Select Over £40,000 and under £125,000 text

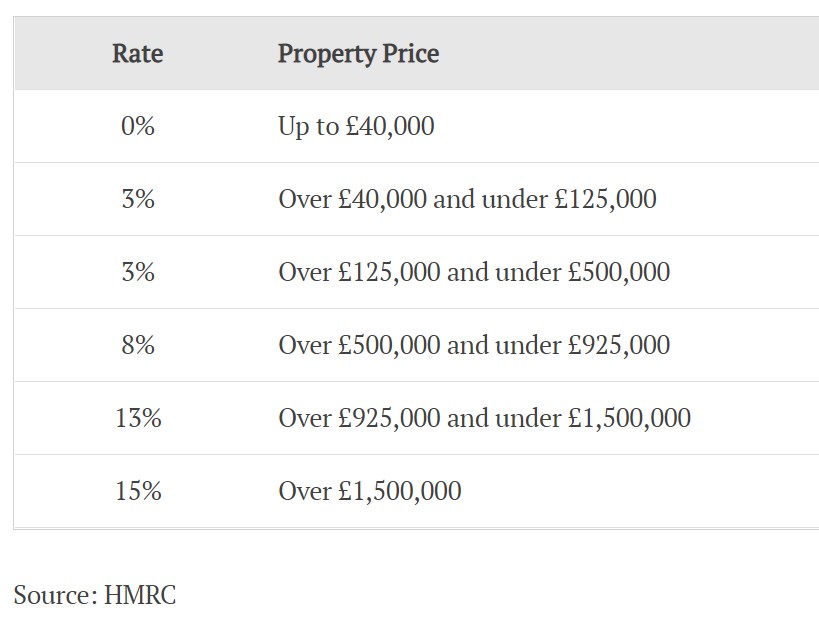[x=467, y=199]
